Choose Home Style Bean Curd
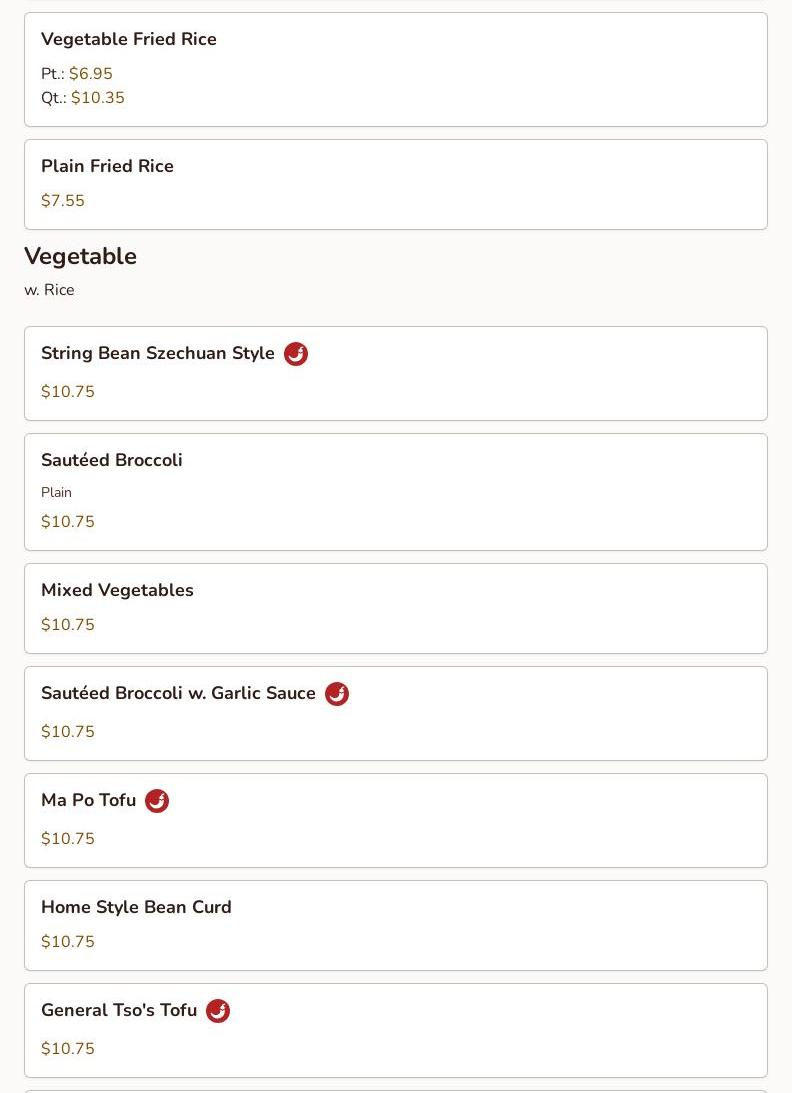 click(x=396, y=926)
